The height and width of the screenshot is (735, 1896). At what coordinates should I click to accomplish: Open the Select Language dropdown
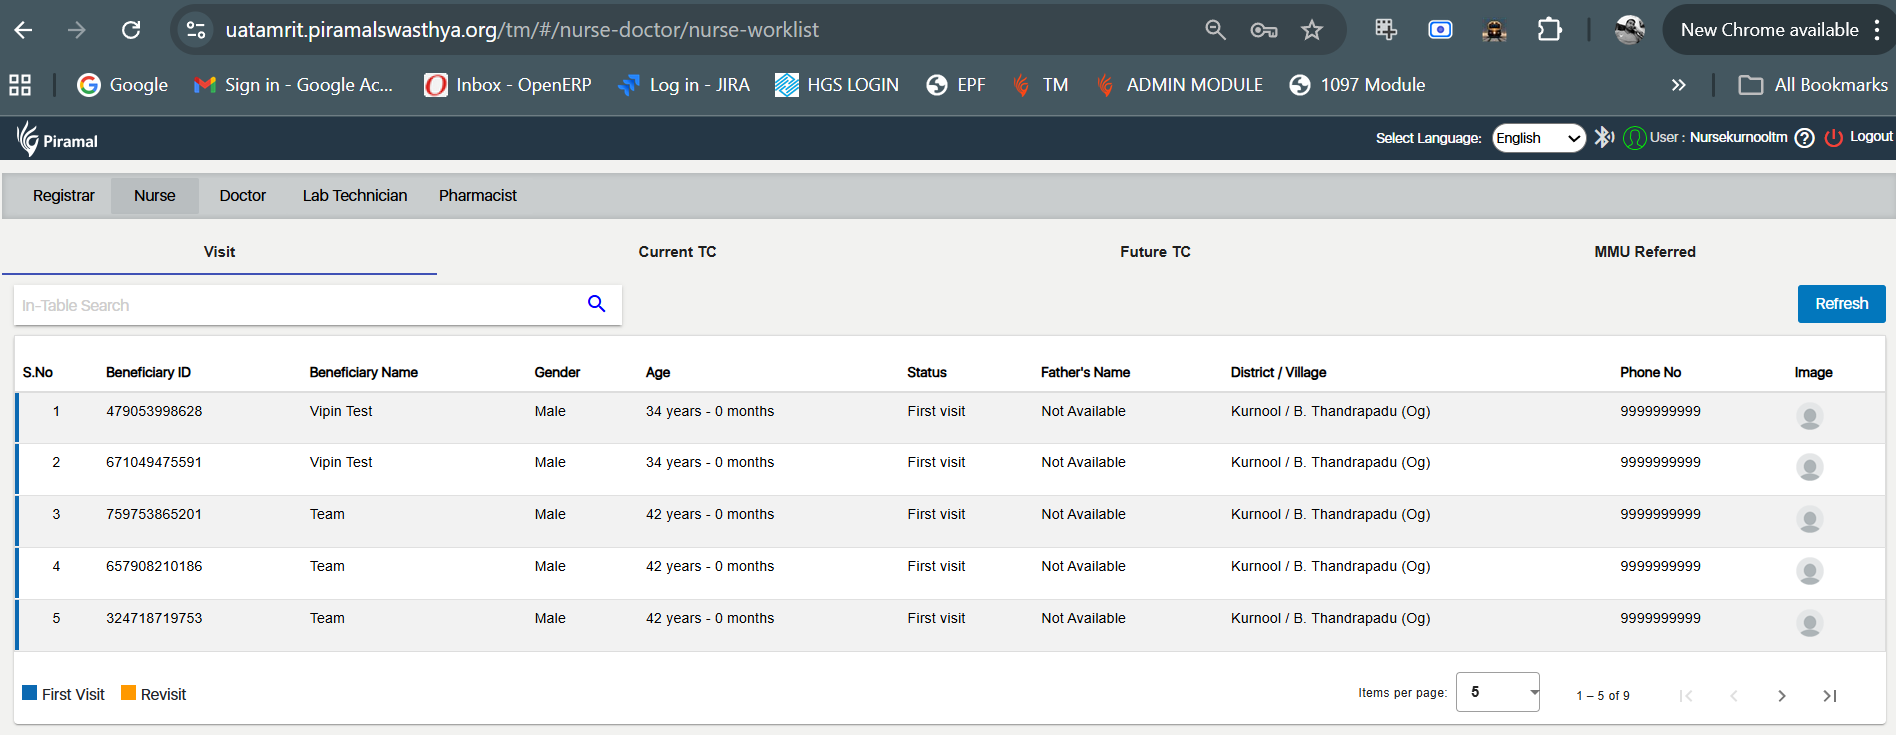[1538, 138]
